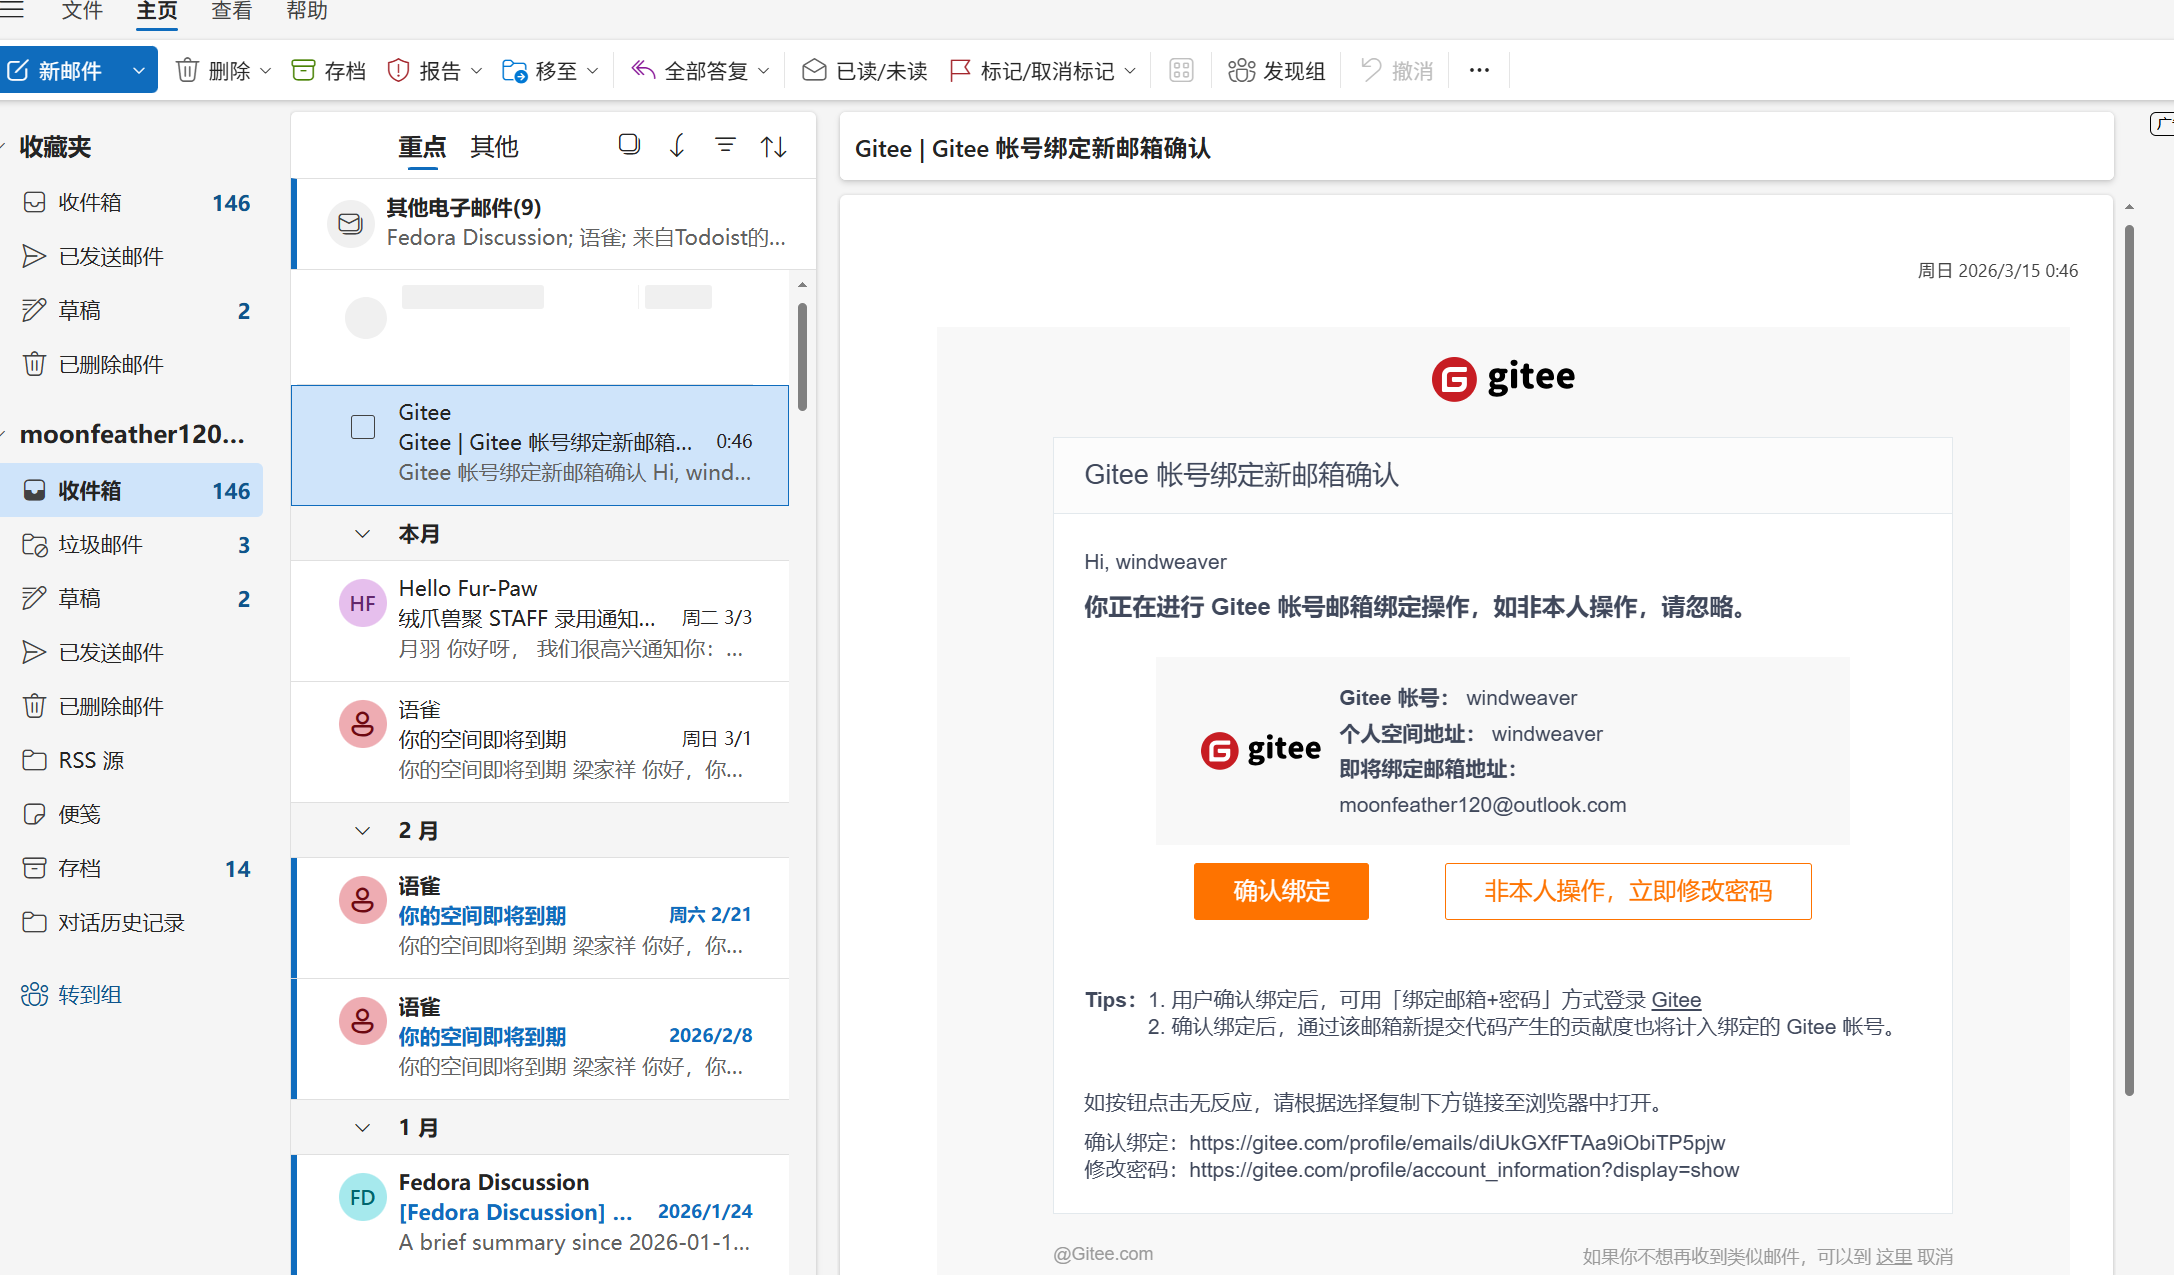Image resolution: width=2174 pixels, height=1275 pixels.
Task: Expand the Flag/Unflag dropdown
Action: coord(1130,71)
